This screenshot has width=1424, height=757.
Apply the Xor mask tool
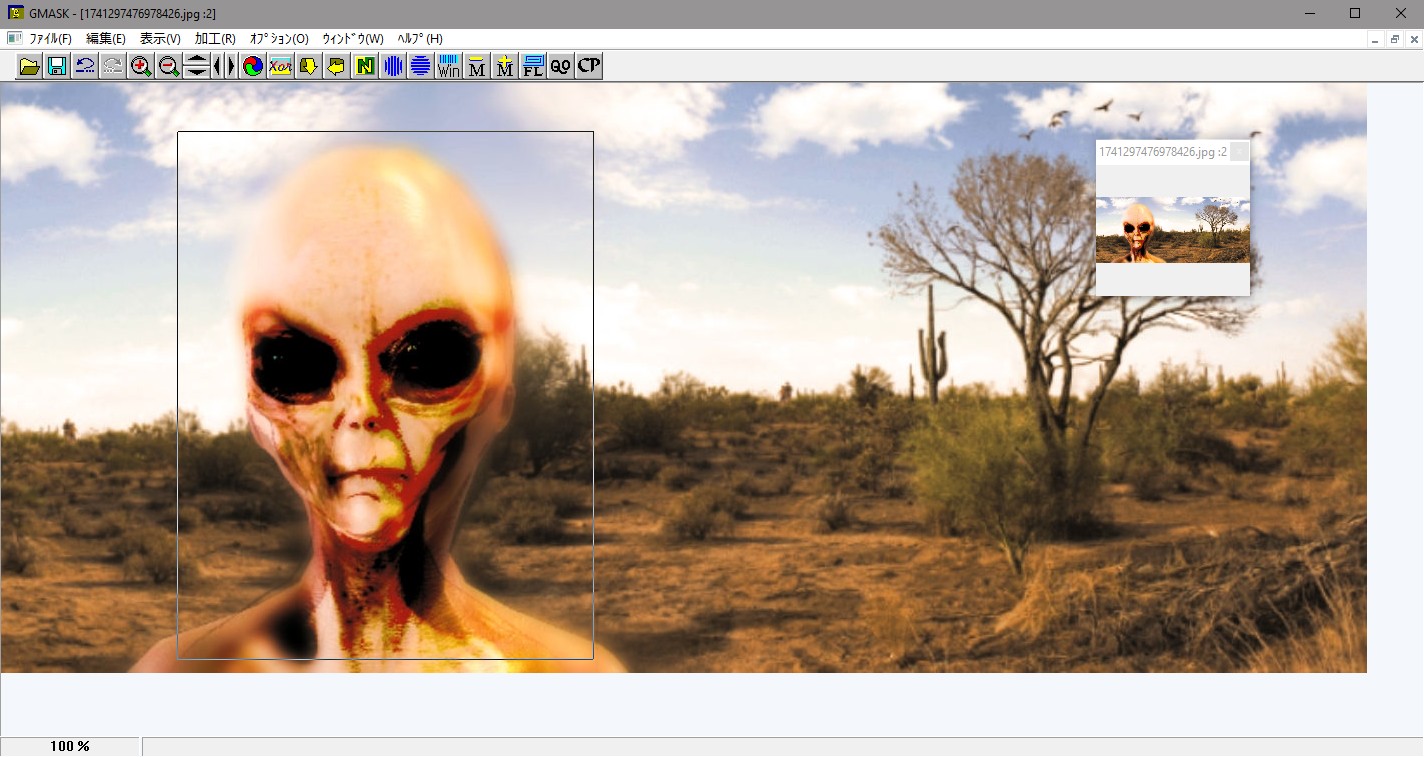tap(281, 66)
